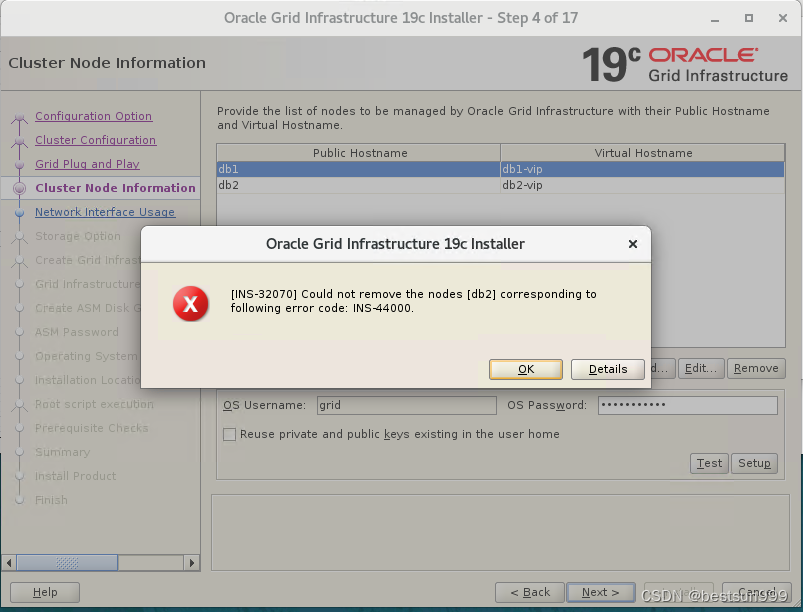Go to Cluster Configuration step
This screenshot has height=612, width=803.
click(95, 140)
